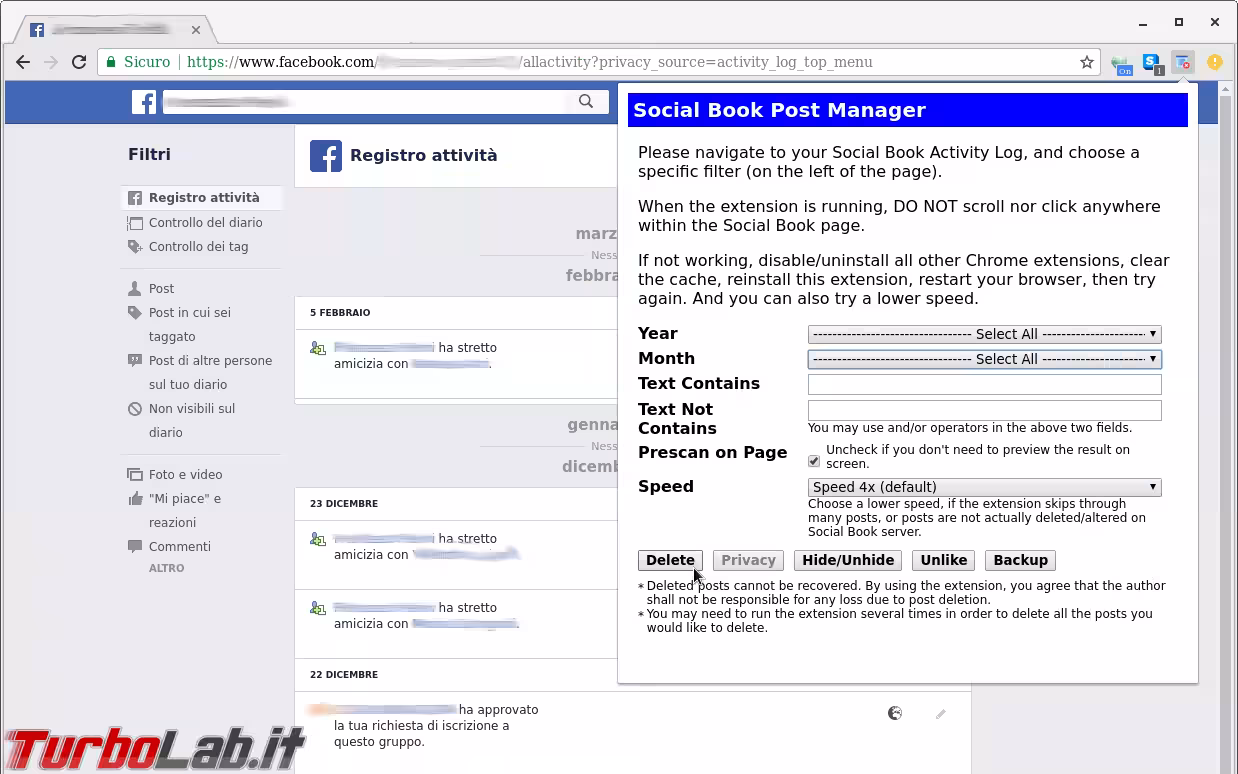Select Post in cui sei taggato filter
The image size is (1238, 774).
pos(190,324)
